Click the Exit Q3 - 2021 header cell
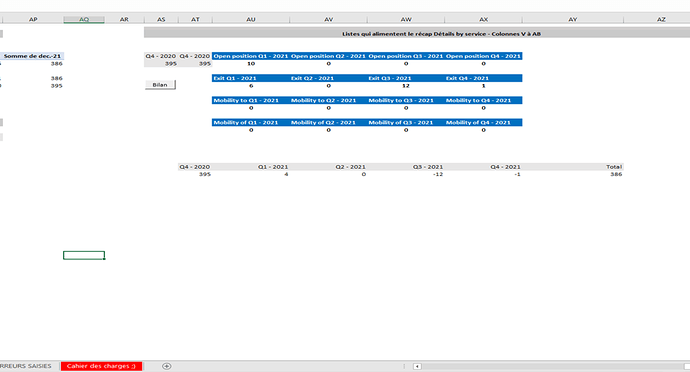This screenshot has width=690, height=372. (406, 78)
